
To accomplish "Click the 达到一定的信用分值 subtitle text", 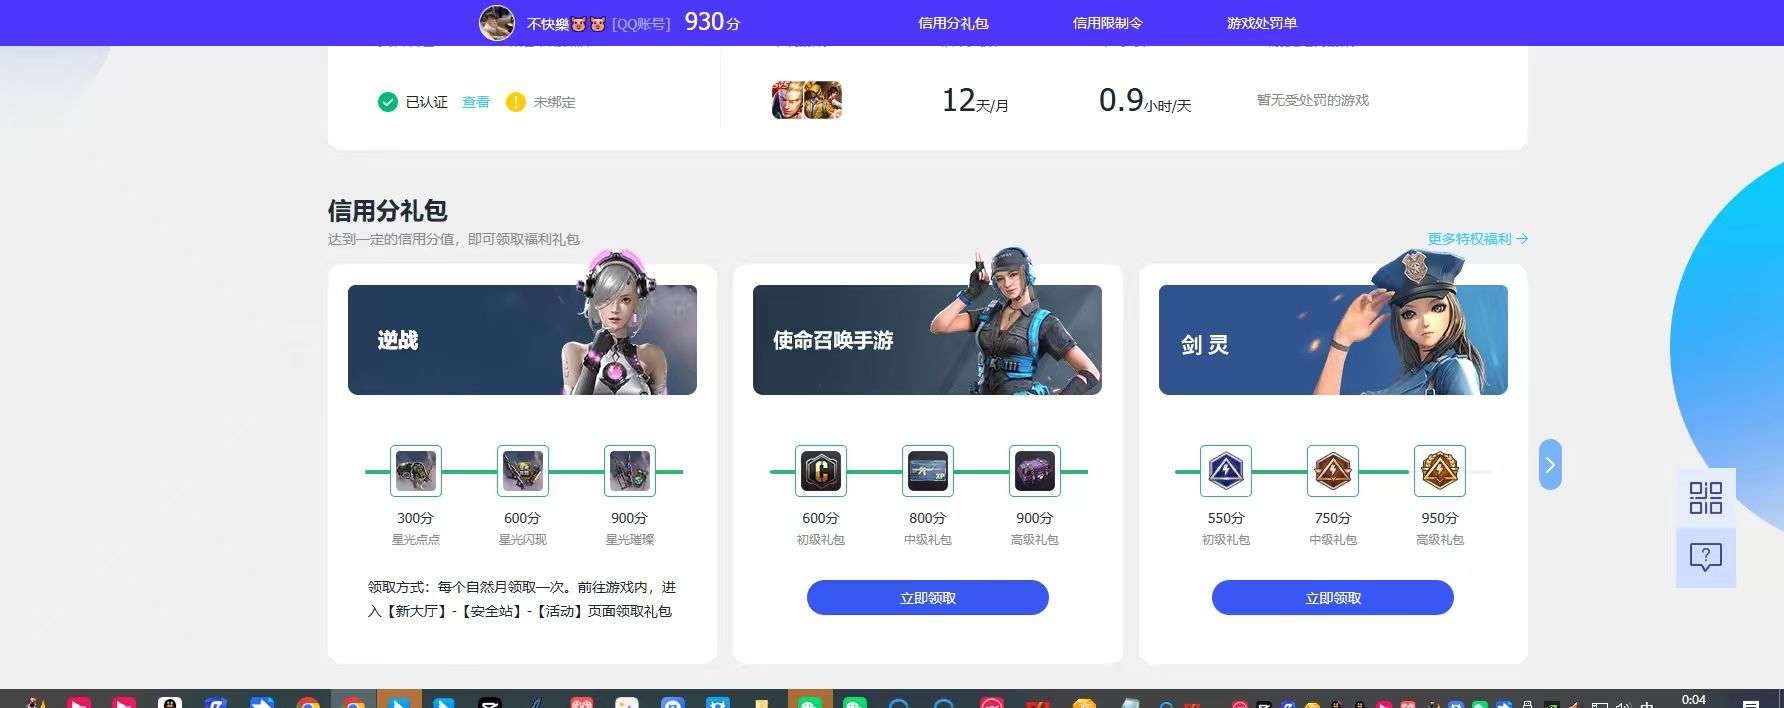I will click(x=454, y=239).
